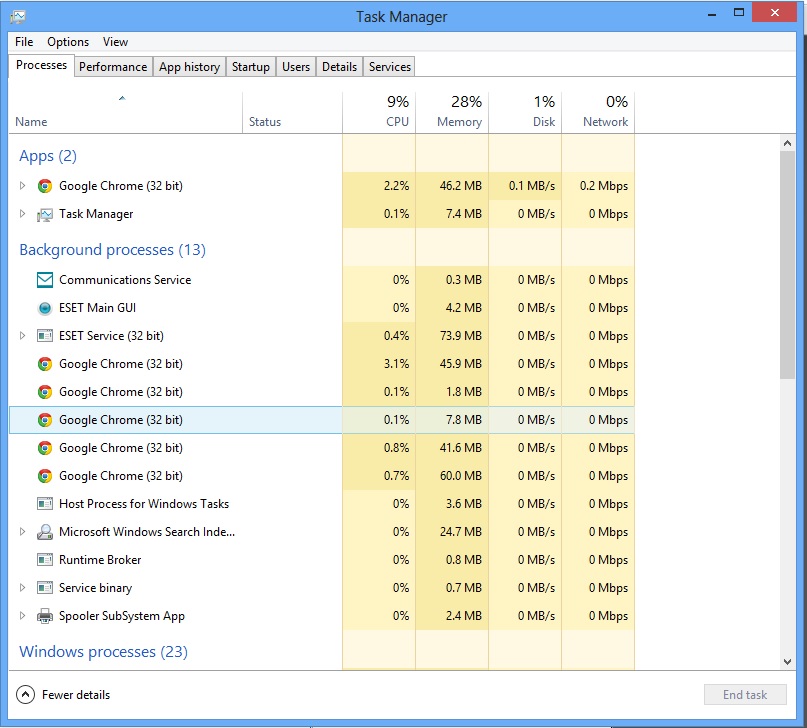The image size is (807, 728).
Task: Click Microsoft Windows Search Indexer icon
Action: coord(45,532)
